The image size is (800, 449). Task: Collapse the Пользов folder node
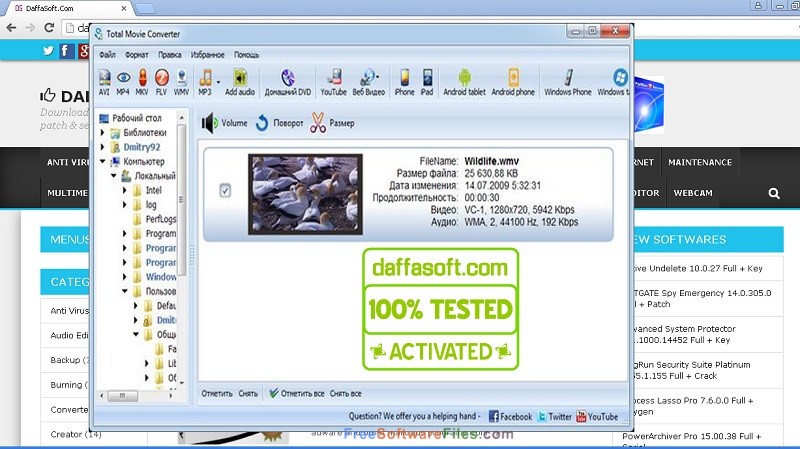tap(124, 291)
